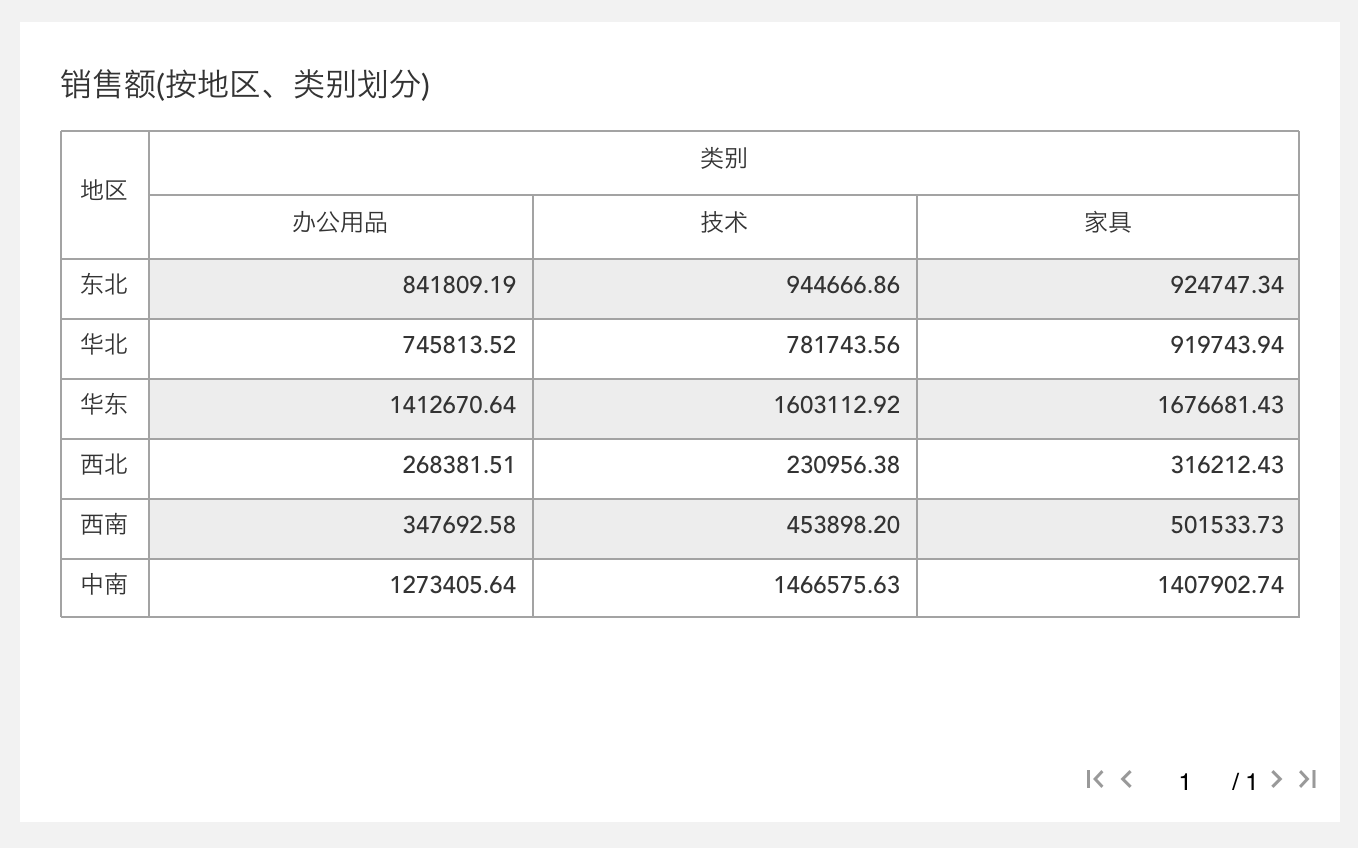
Task: Click the previous page arrow
Action: pyautogui.click(x=1127, y=779)
